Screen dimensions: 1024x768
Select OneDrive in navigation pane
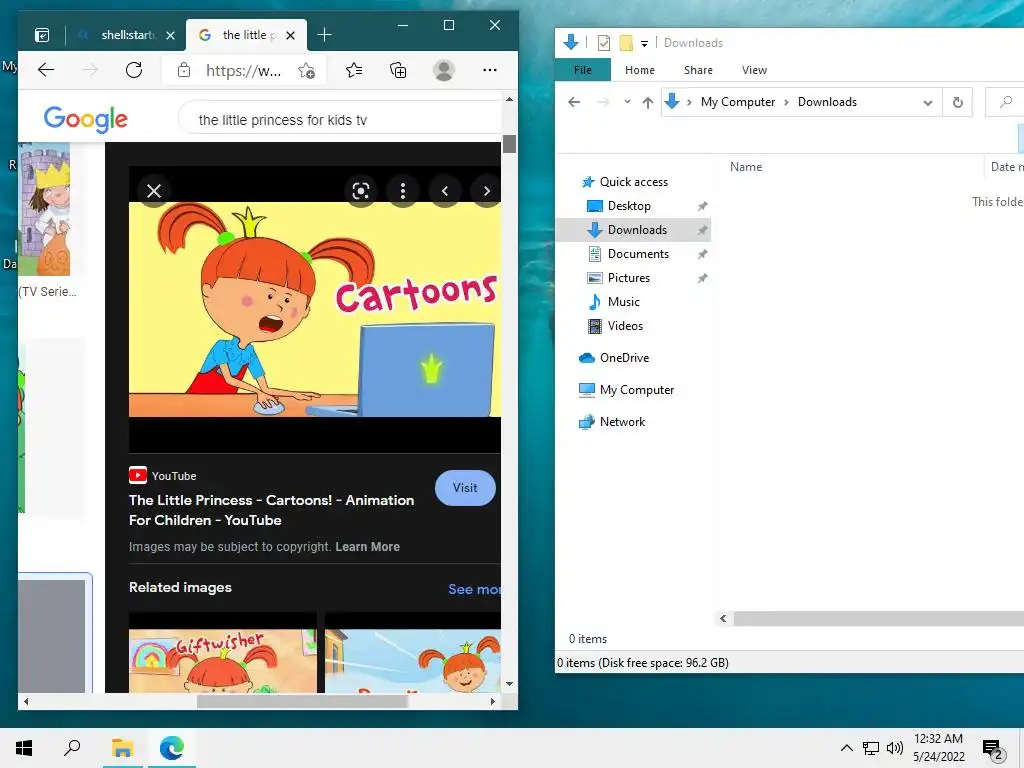tap(624, 358)
